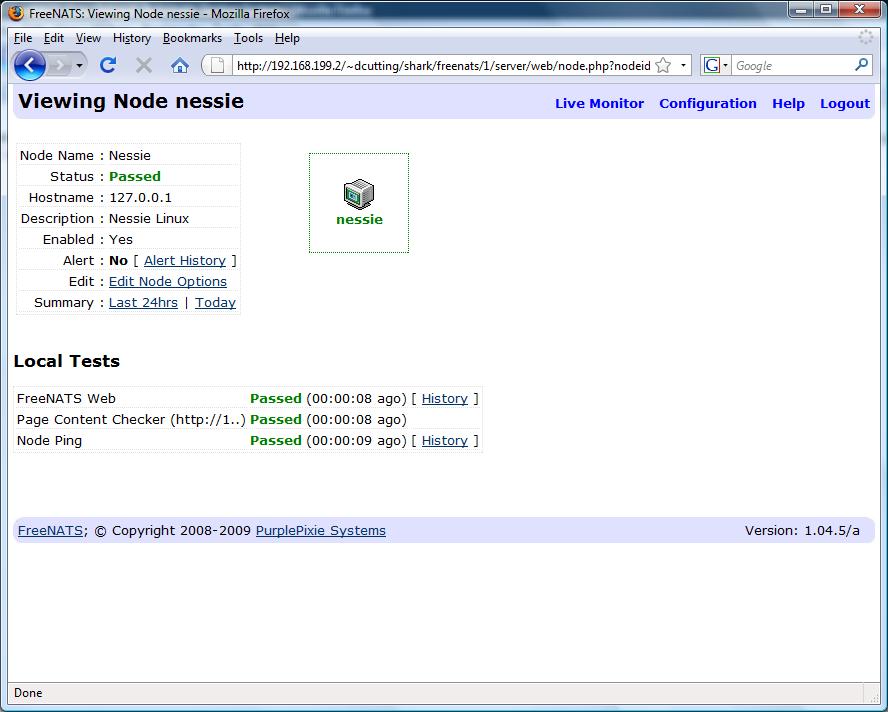Open the back/forward history dropdown arrow
Viewport: 888px width, 712px height.
(79, 65)
